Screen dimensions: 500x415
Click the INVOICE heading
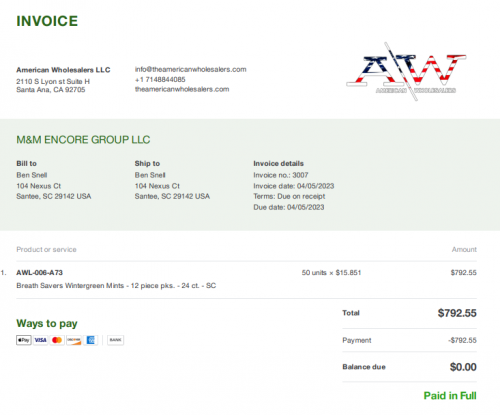click(47, 21)
